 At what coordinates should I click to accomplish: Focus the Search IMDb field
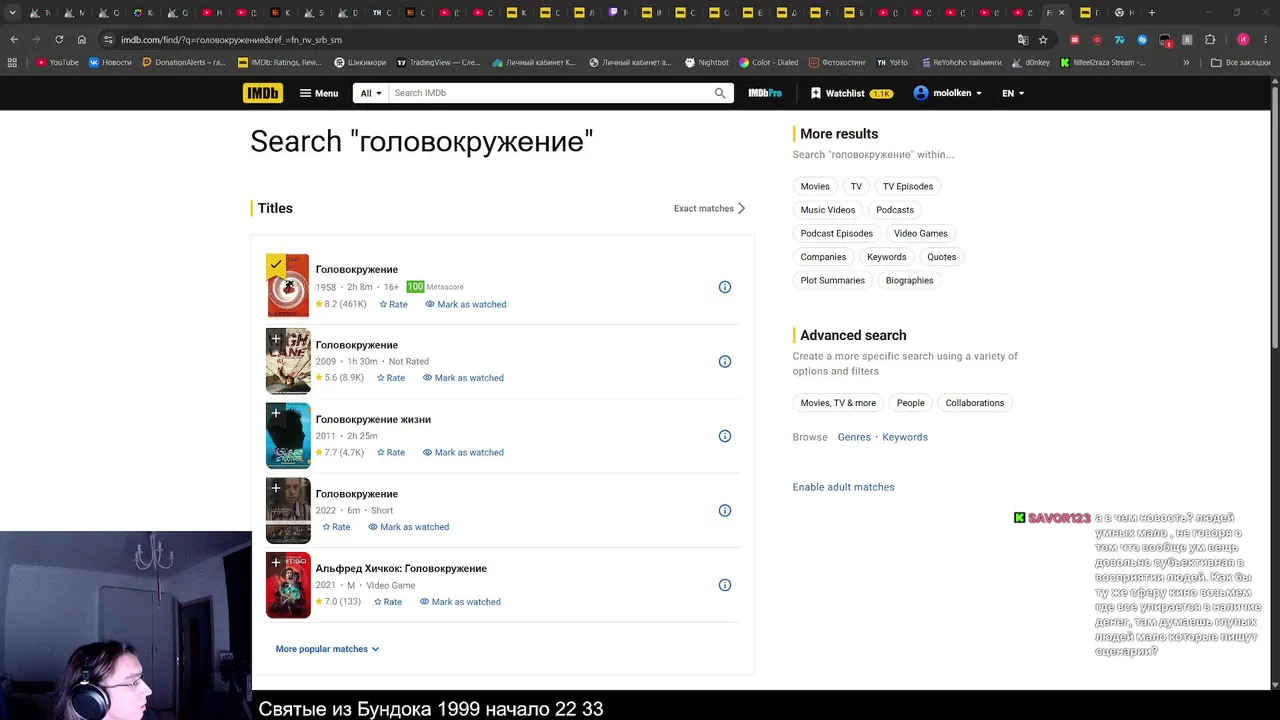(550, 93)
